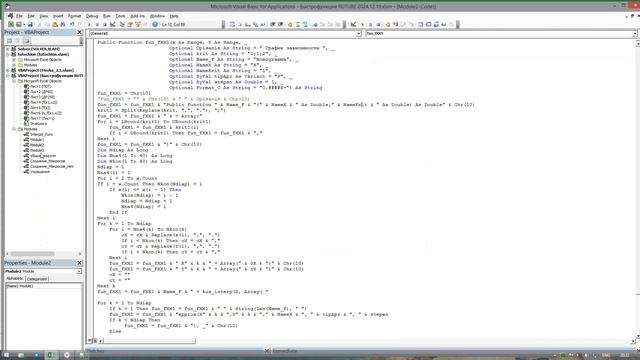Toggle Folders in Project Explorer panel
The width and height of the screenshot is (640, 360).
click(x=27, y=41)
